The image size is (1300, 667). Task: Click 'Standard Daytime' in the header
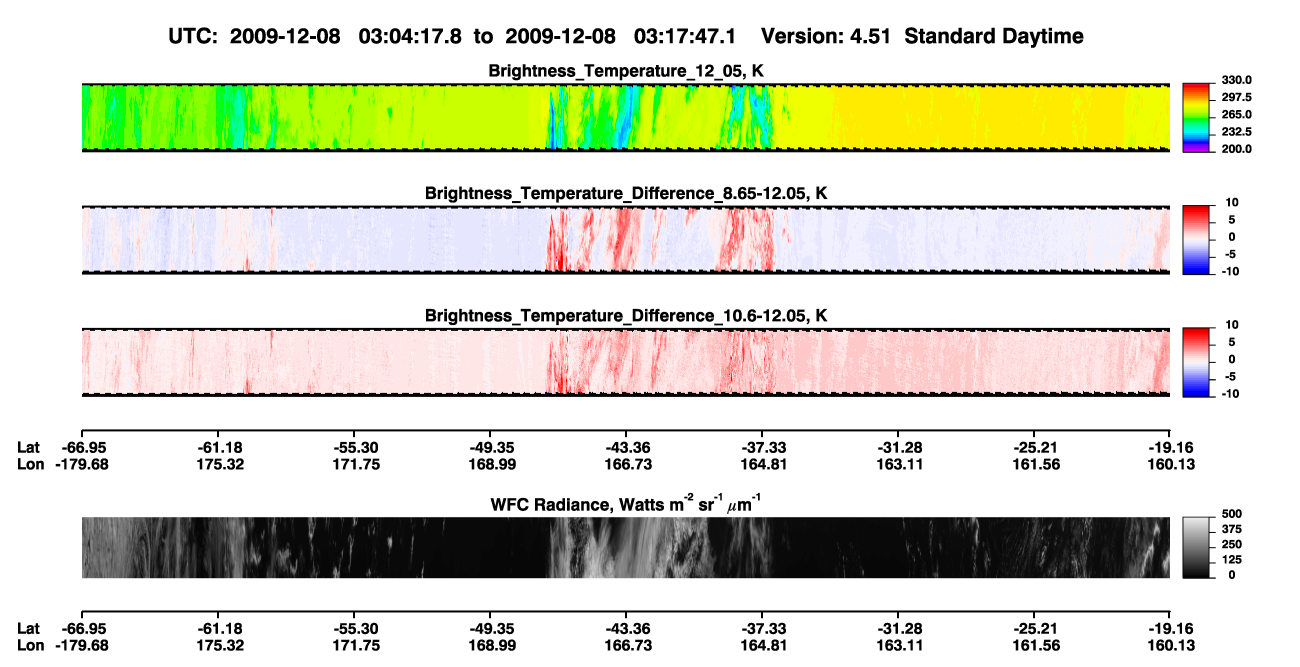pos(992,36)
